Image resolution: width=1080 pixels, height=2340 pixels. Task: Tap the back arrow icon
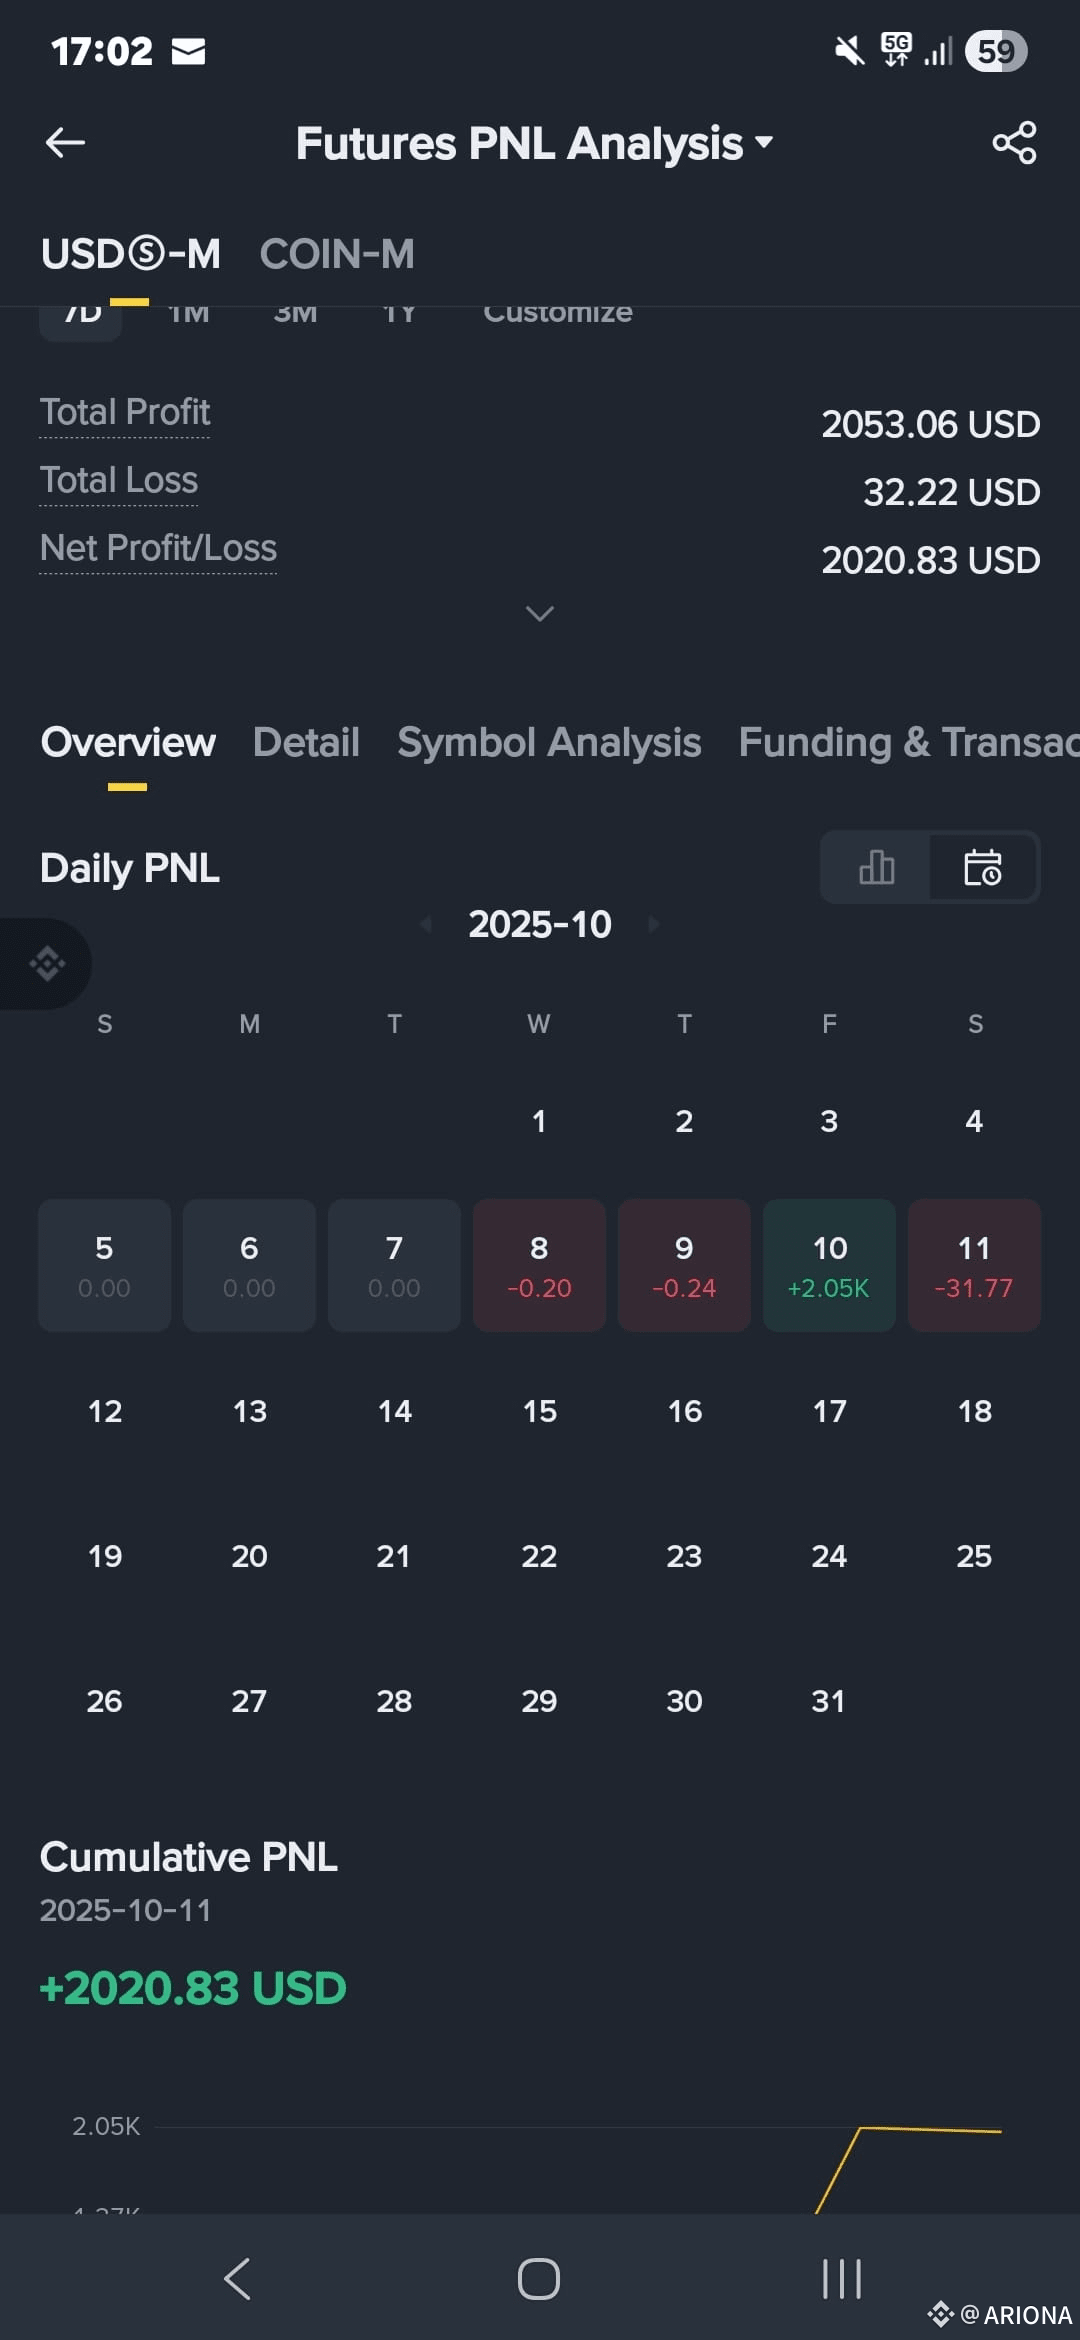[65, 143]
